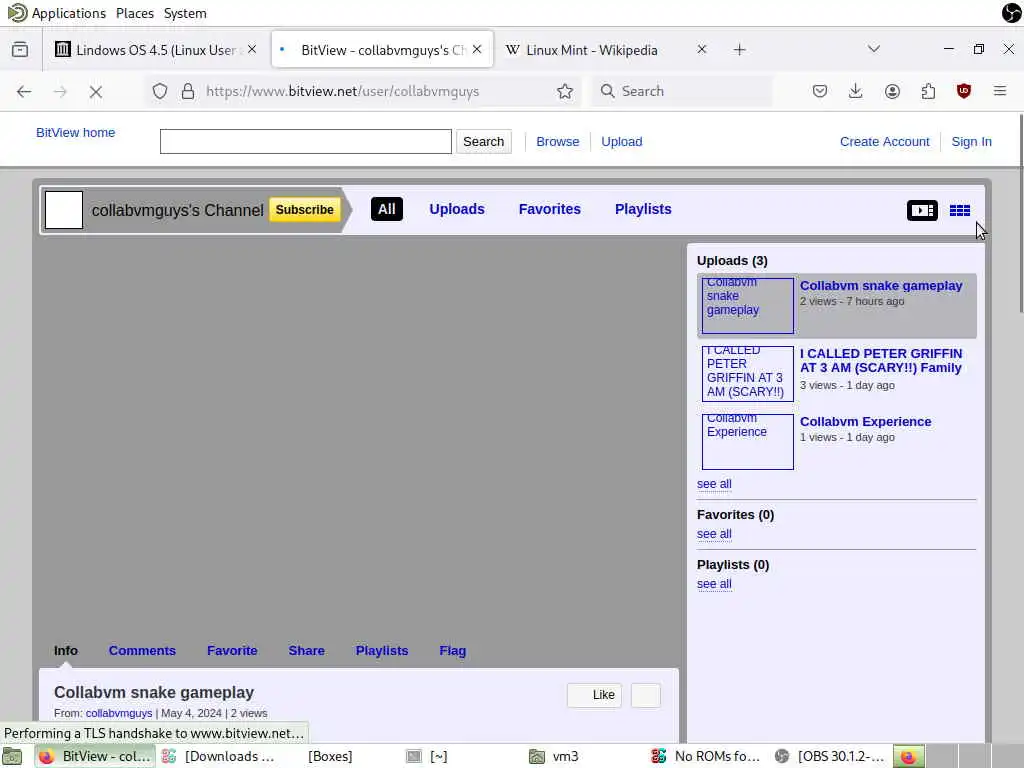Click the BitView search text box
The width and height of the screenshot is (1024, 768).
pyautogui.click(x=306, y=142)
